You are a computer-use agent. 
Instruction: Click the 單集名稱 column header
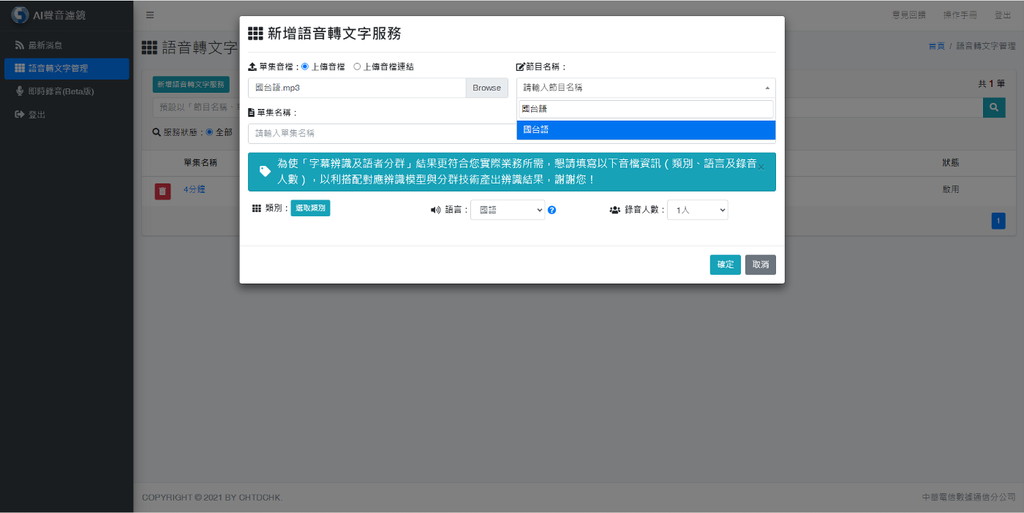click(x=200, y=163)
